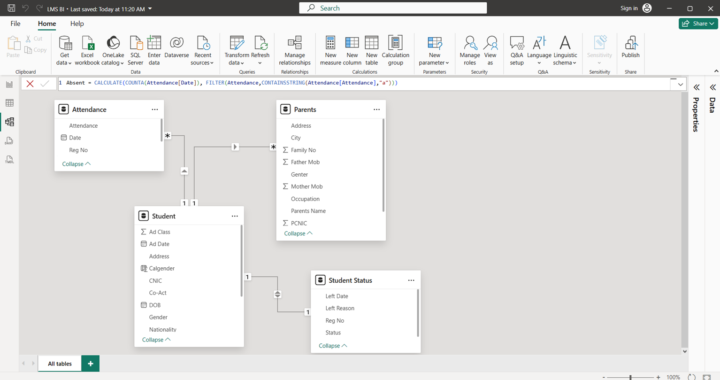Select the Ad Date field in Student
720x380 pixels.
159,244
